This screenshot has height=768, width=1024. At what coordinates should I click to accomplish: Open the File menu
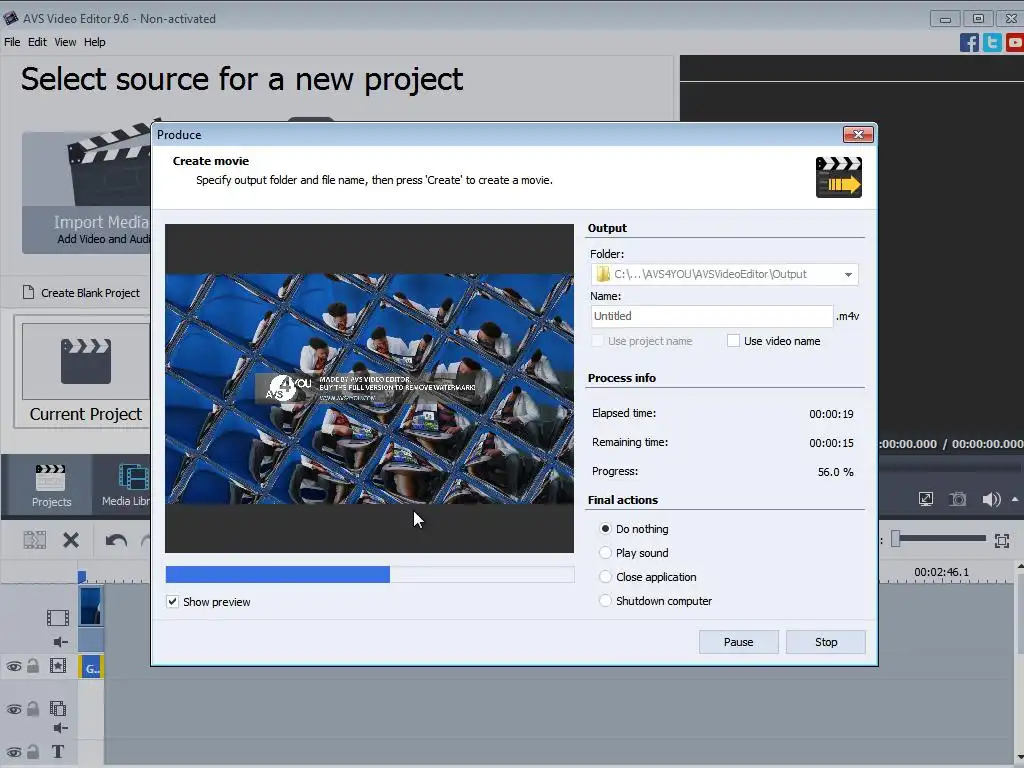[12, 42]
